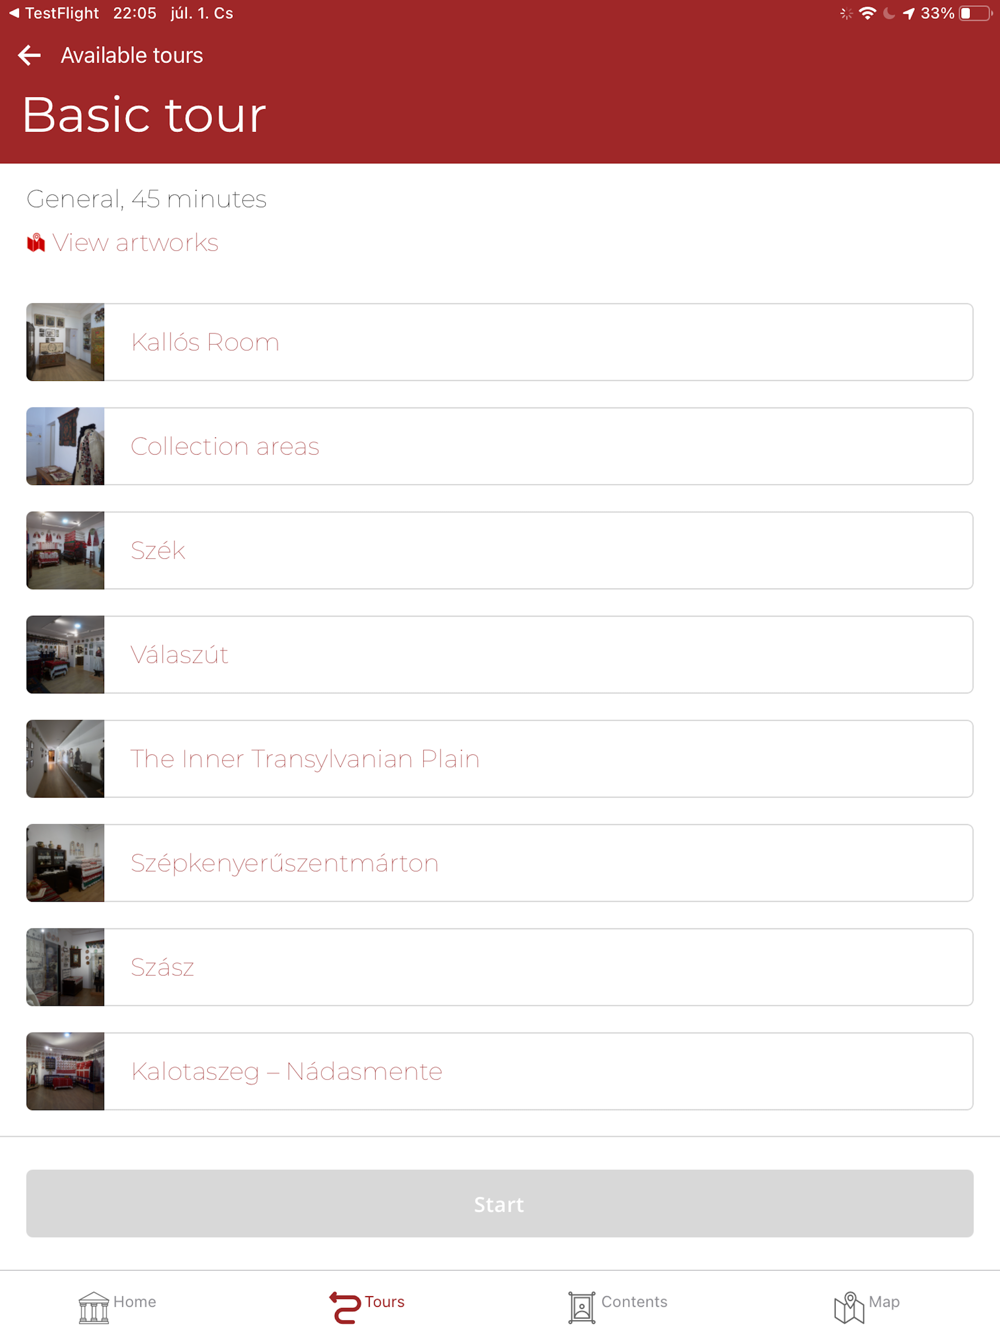
Task: Click the red map icon beside View artworks
Action: [36, 243]
